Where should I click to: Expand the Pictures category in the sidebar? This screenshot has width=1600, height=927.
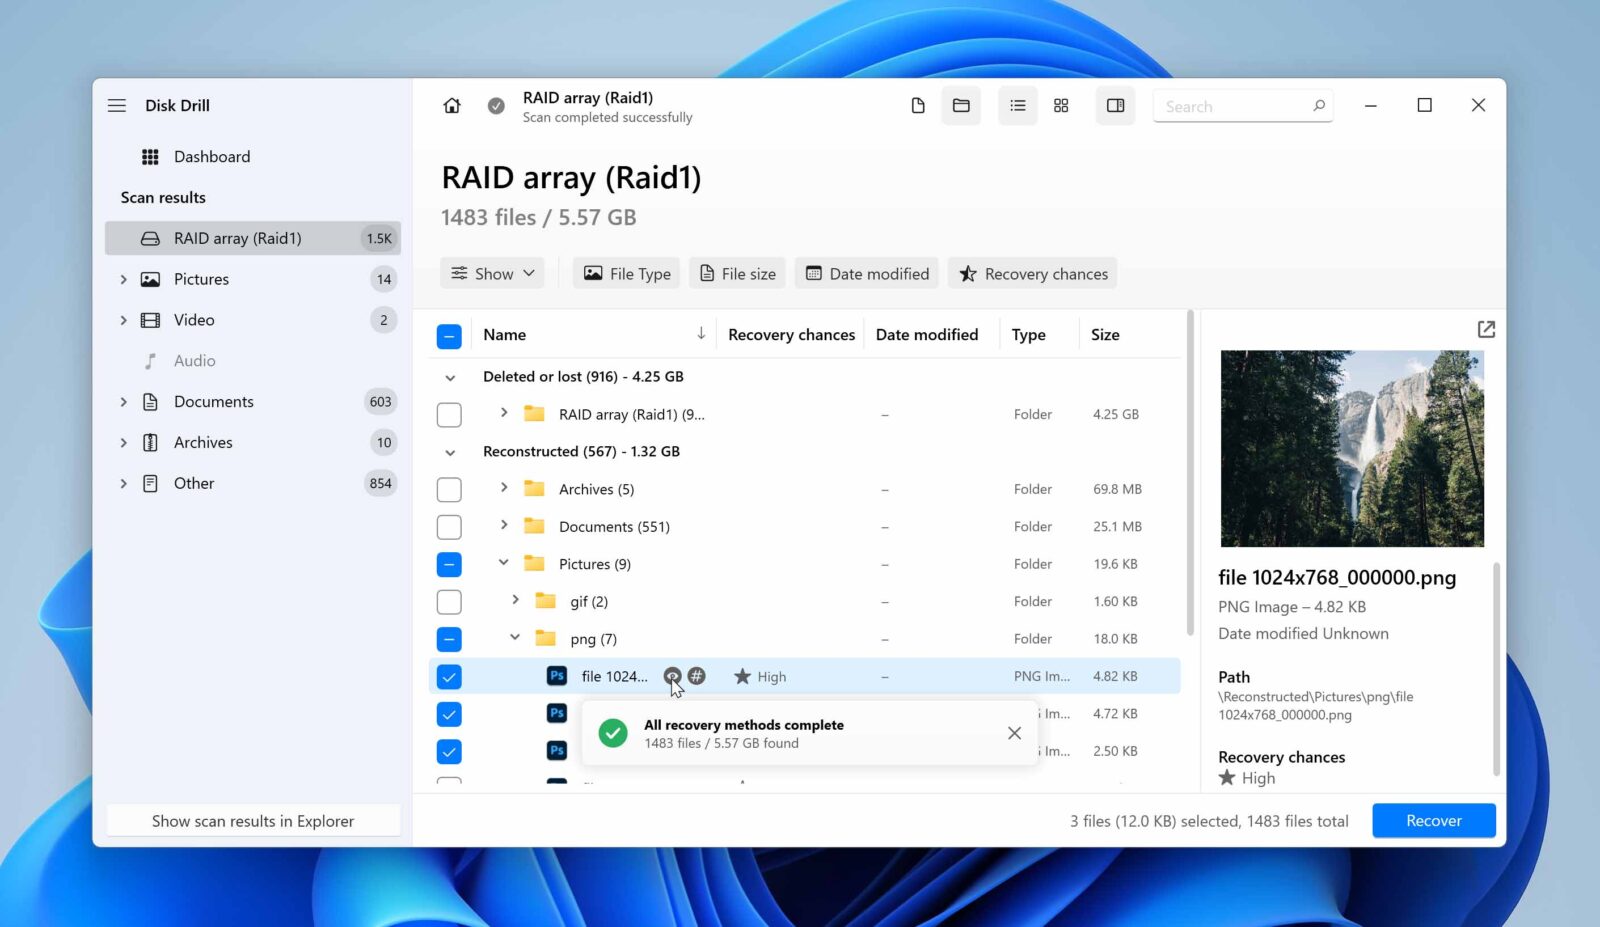point(124,279)
